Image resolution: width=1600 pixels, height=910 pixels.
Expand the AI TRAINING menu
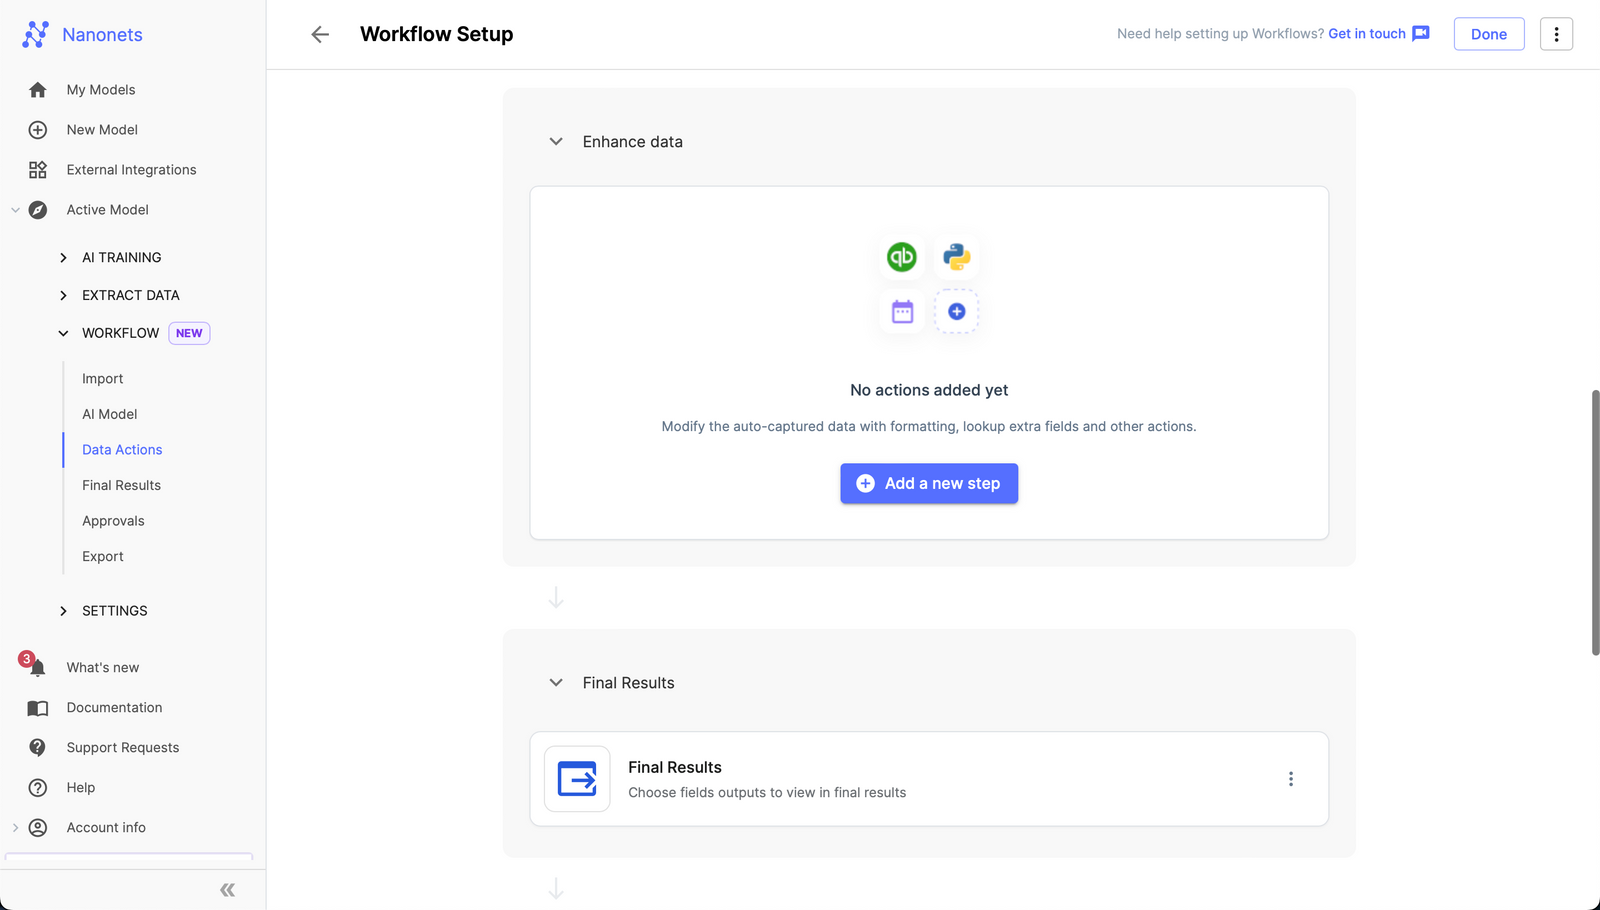64,258
